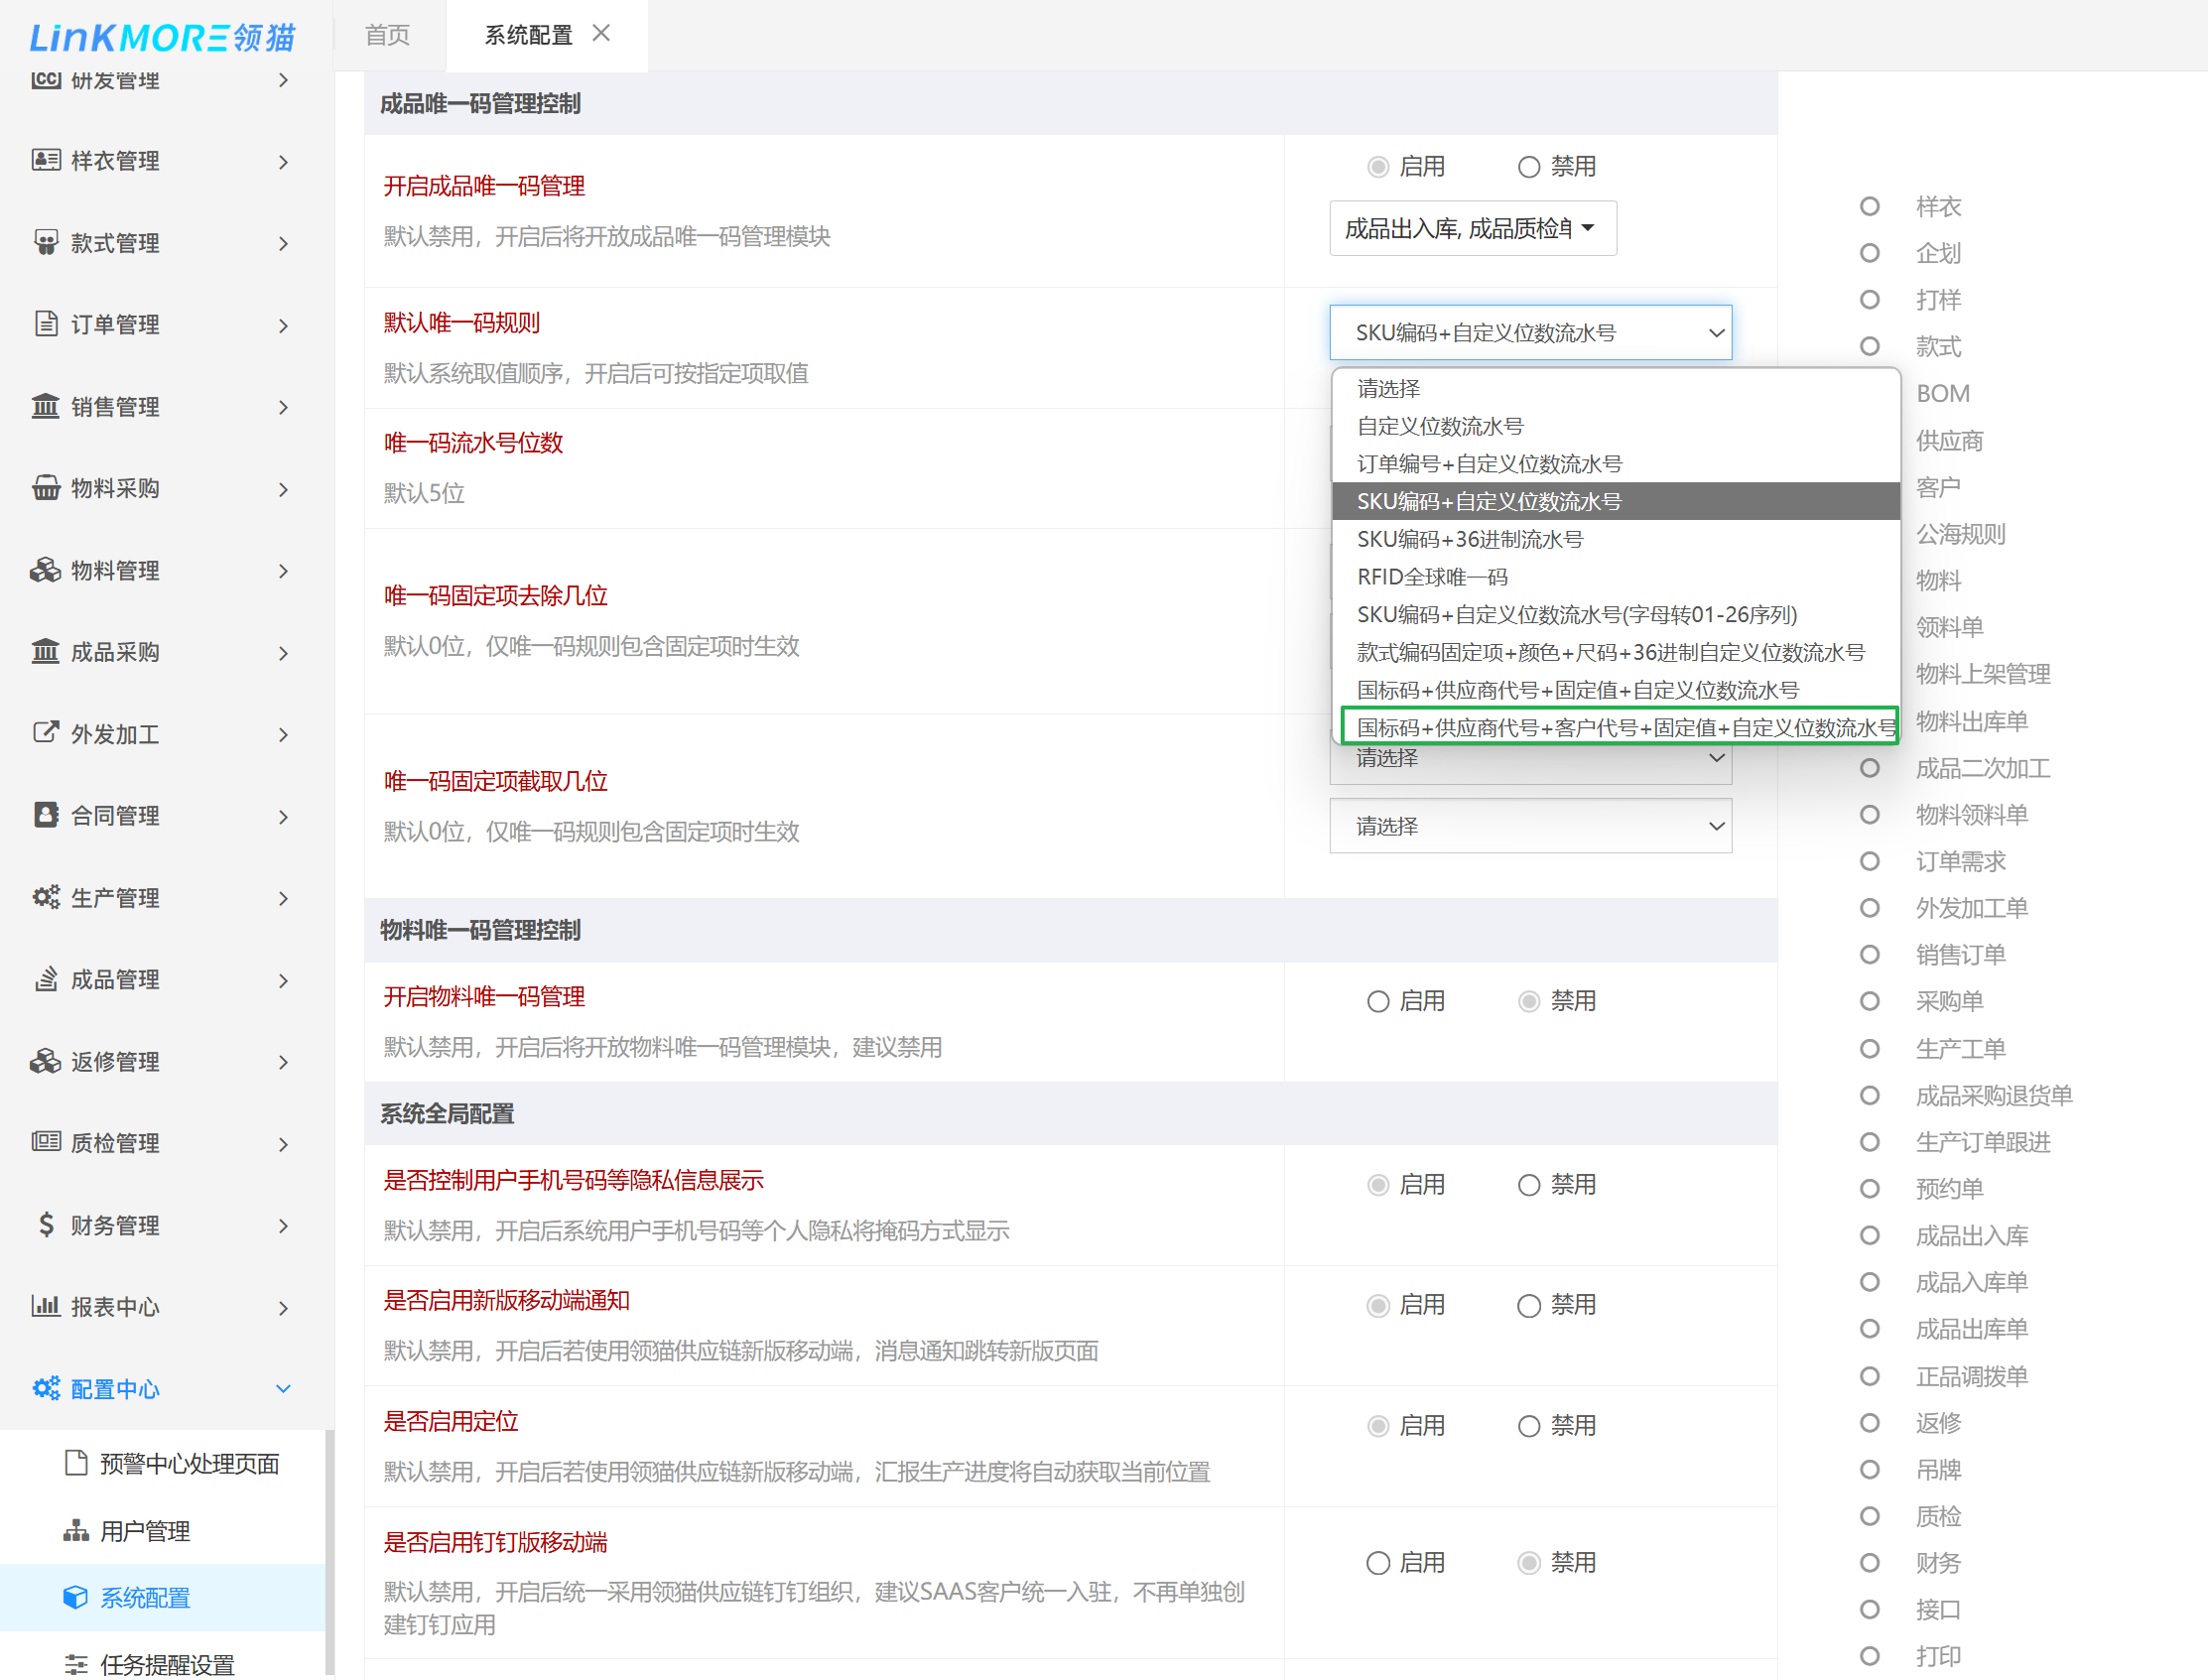Click the 报表中心 chart icon

point(46,1306)
